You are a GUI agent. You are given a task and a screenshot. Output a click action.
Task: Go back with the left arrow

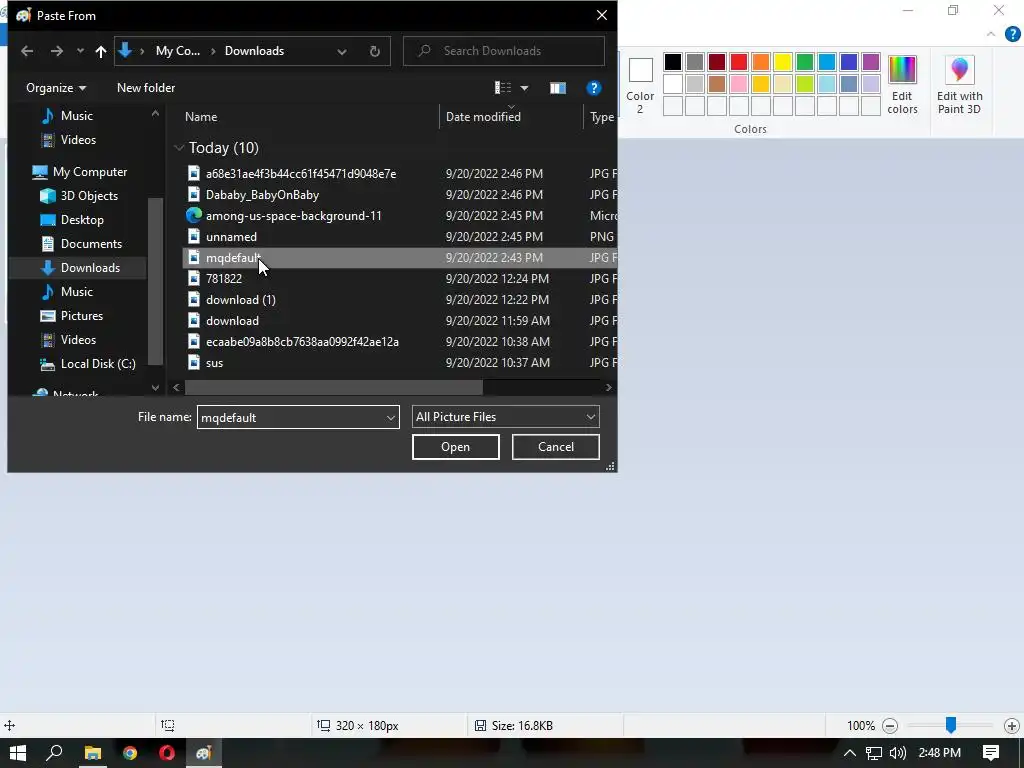point(27,51)
